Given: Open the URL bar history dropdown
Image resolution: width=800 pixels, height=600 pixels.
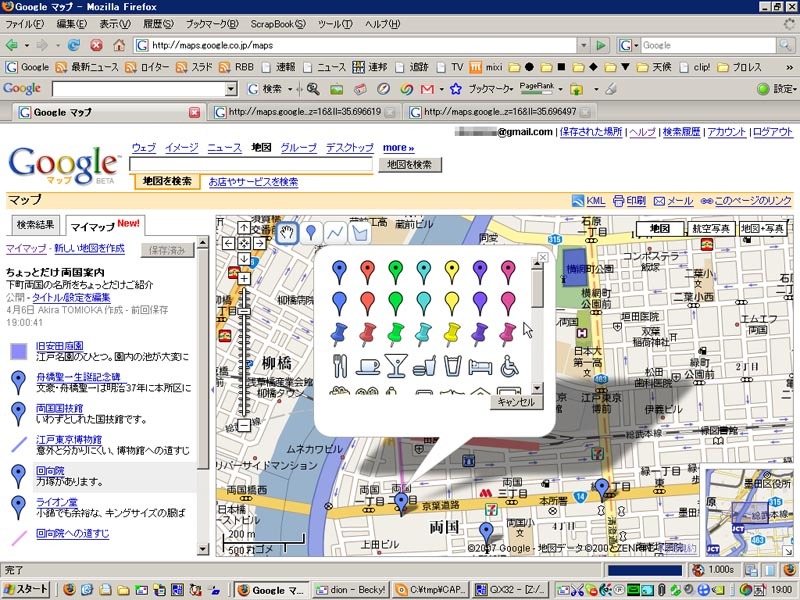Looking at the screenshot, I should (584, 45).
